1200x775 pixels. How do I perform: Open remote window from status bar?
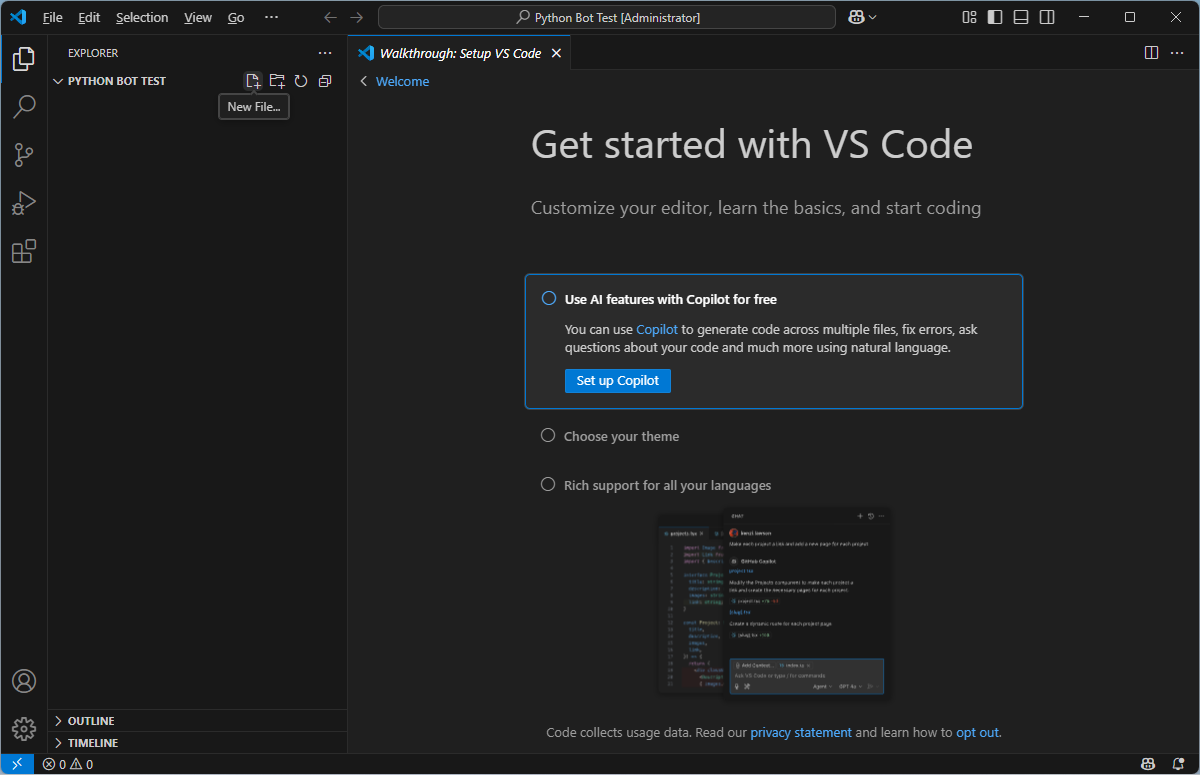17,764
